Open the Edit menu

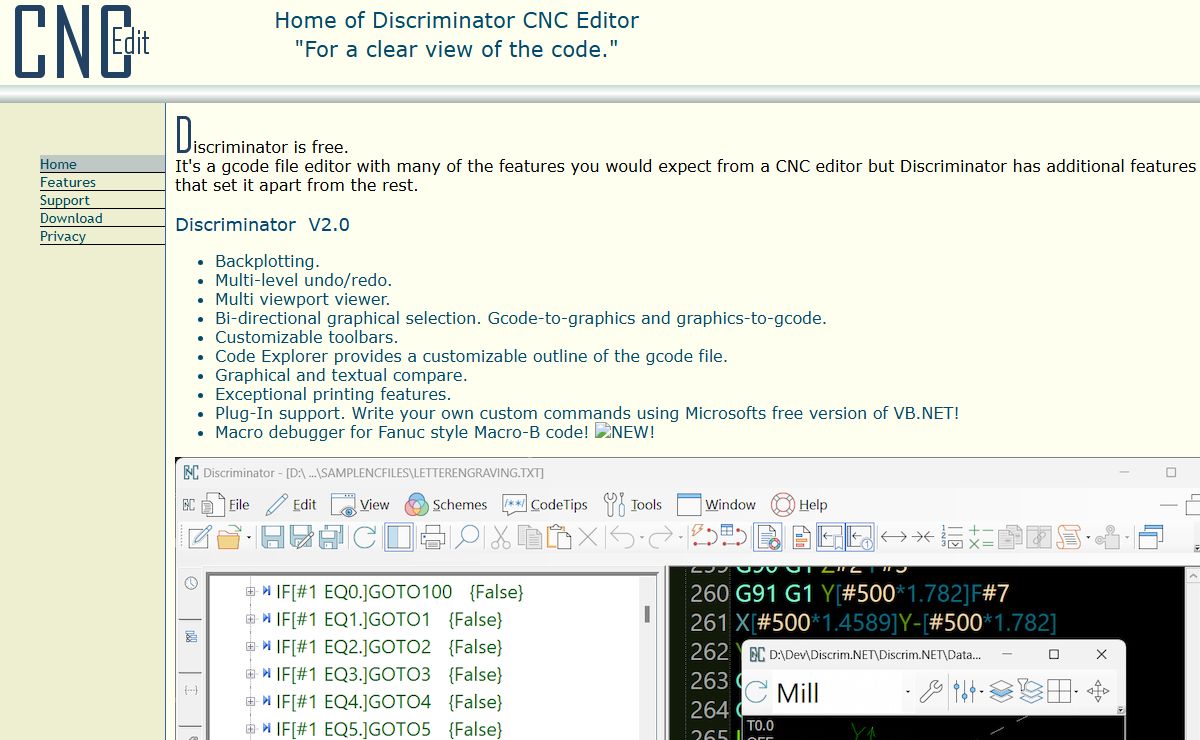click(x=291, y=504)
